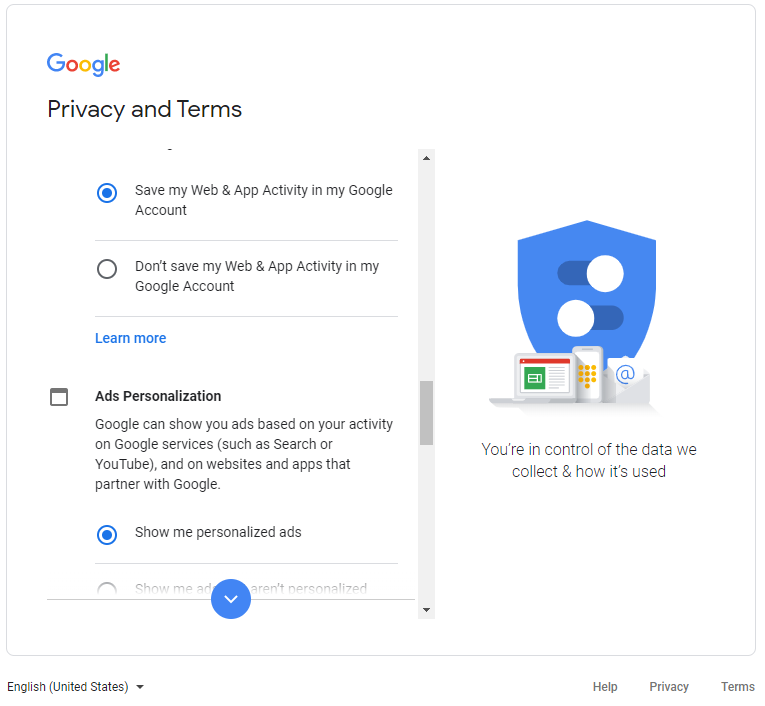Open the Learn more link
765x706 pixels.
point(130,338)
